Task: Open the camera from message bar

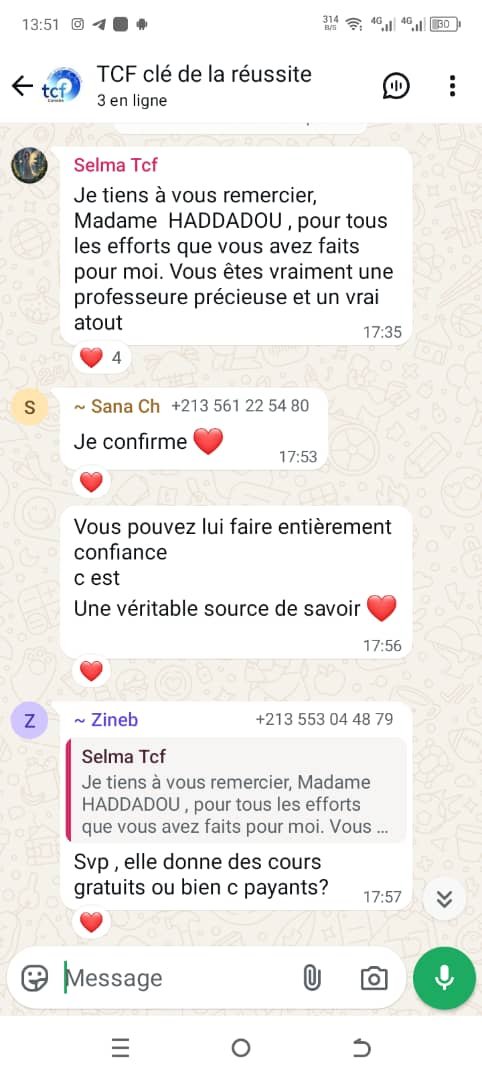Action: tap(374, 978)
